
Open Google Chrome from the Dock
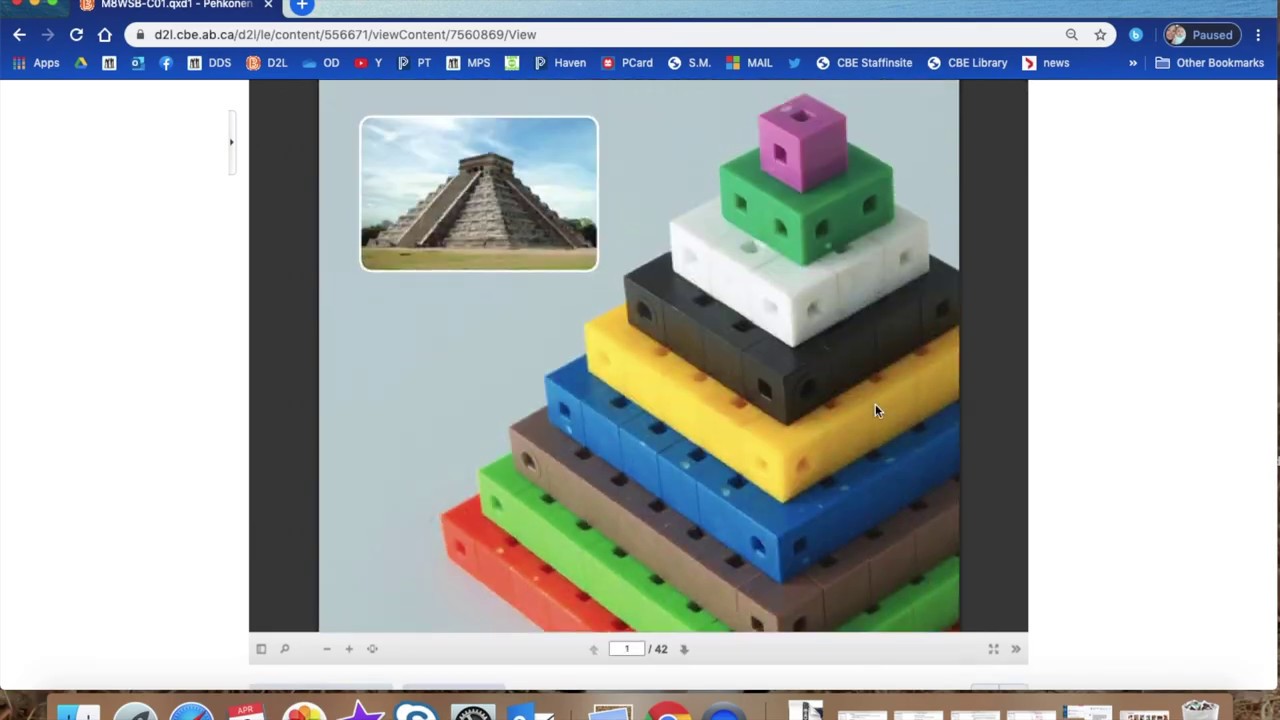[x=667, y=711]
